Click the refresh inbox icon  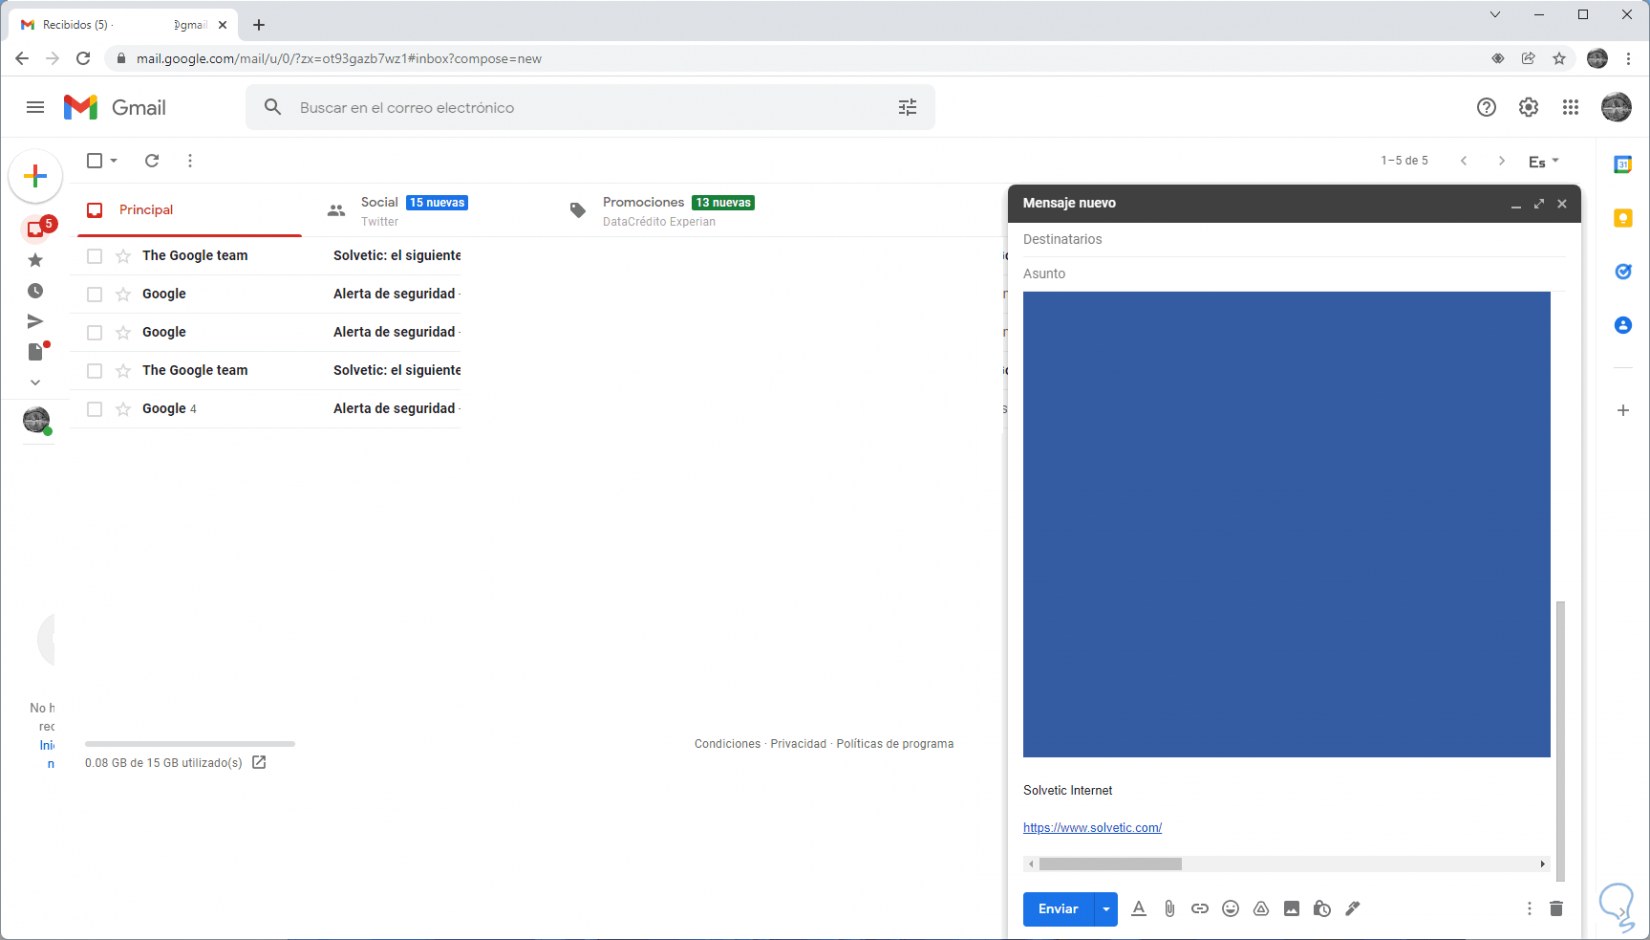click(152, 160)
